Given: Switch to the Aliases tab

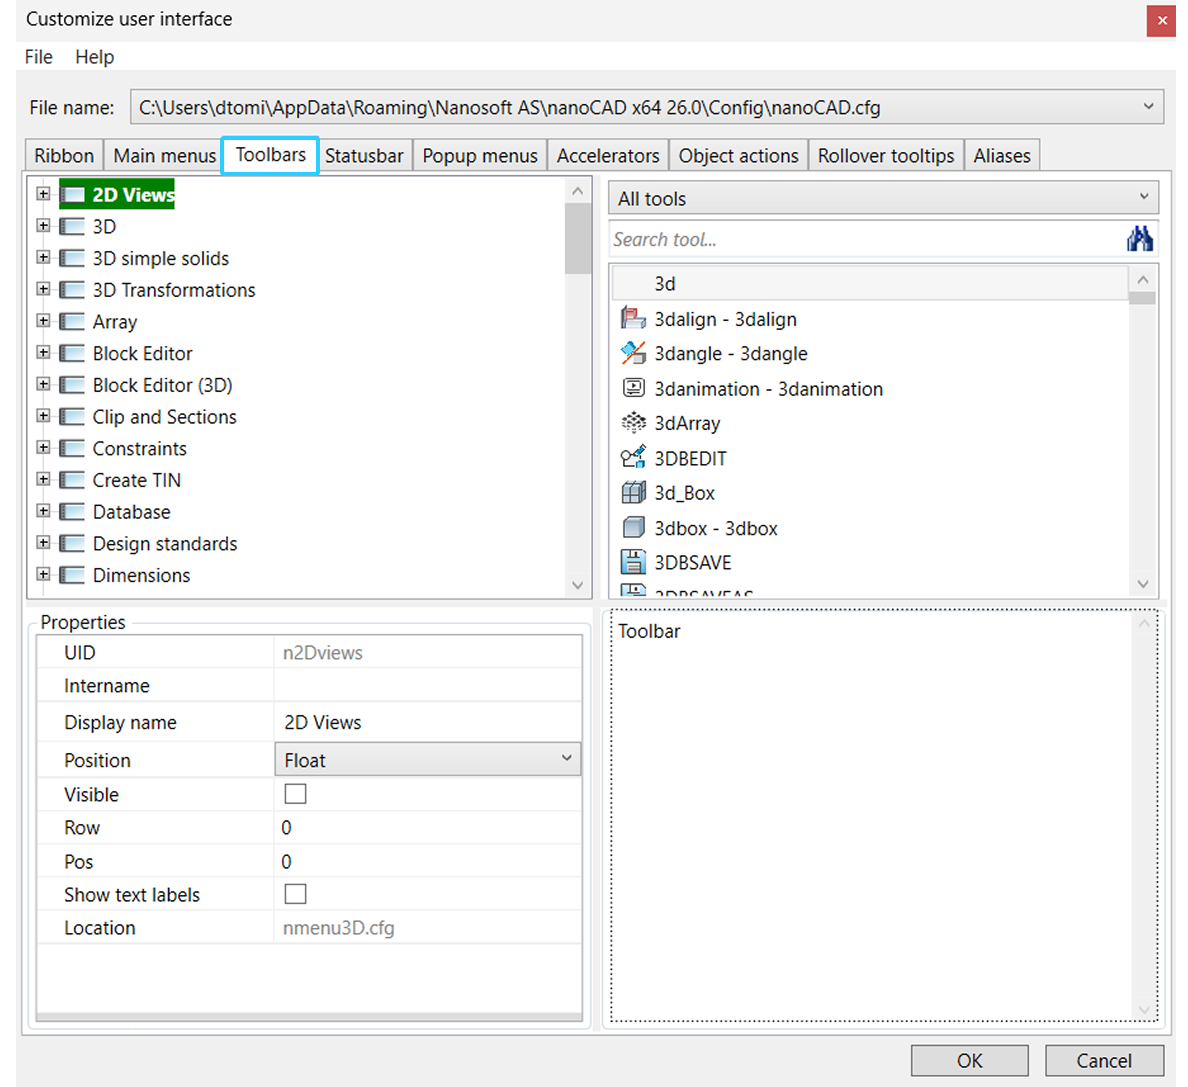Looking at the screenshot, I should click(1002, 155).
